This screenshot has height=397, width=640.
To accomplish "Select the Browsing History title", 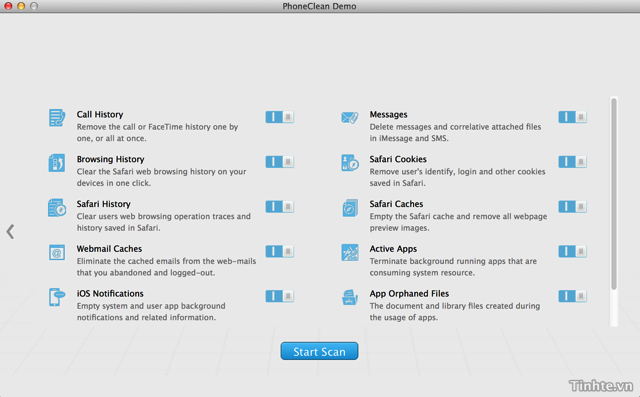I will pos(111,159).
